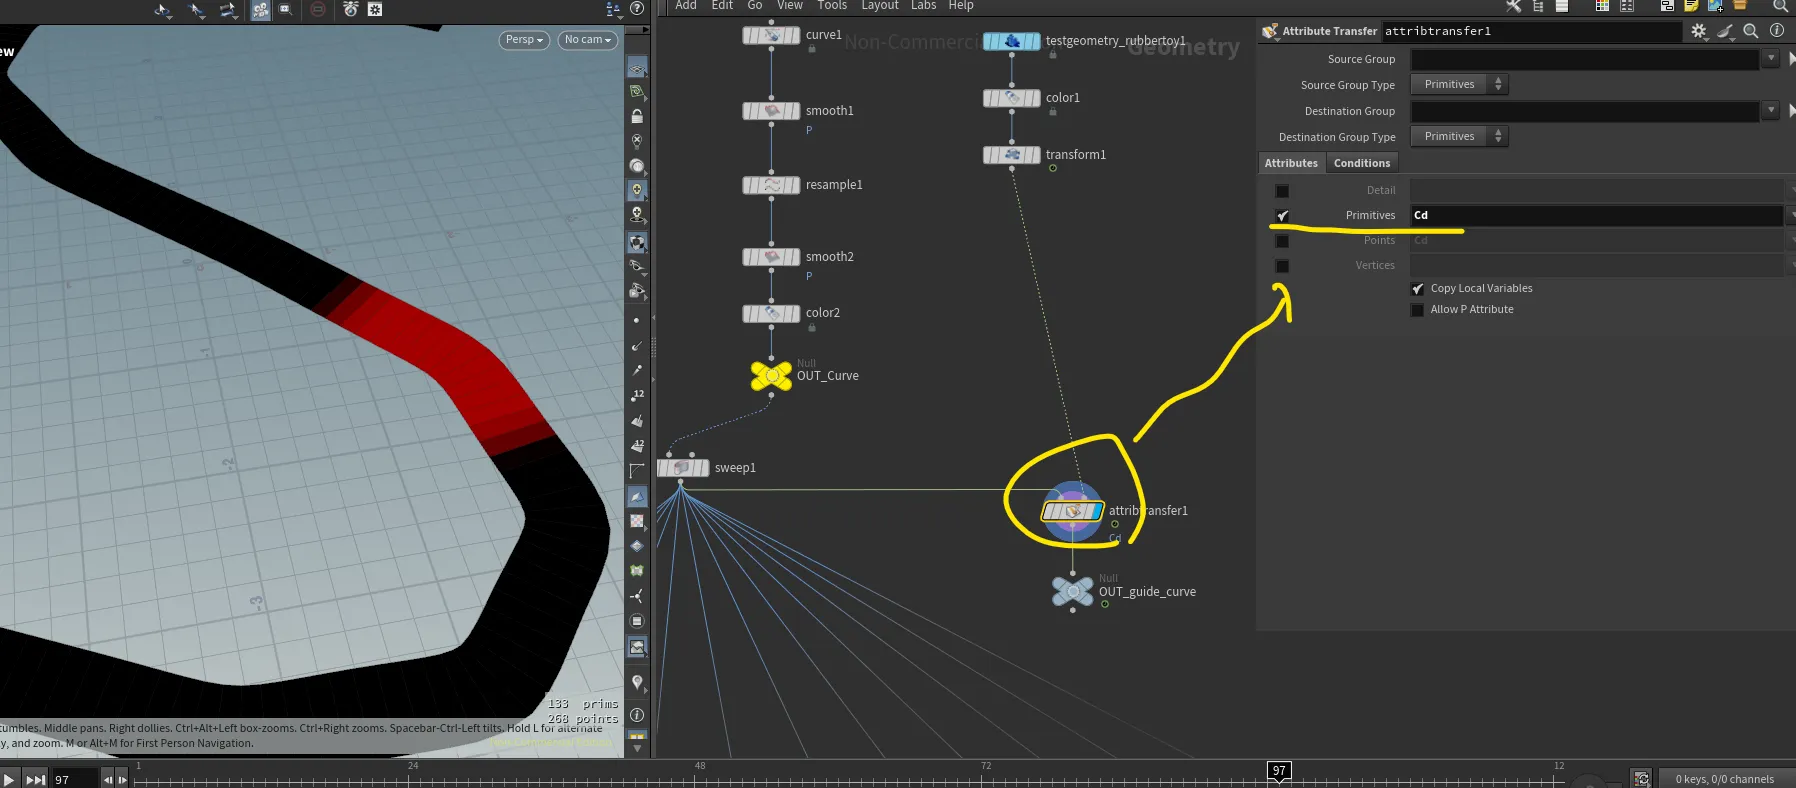Open the No cam camera dropdown
Viewport: 1796px width, 788px height.
coord(588,40)
